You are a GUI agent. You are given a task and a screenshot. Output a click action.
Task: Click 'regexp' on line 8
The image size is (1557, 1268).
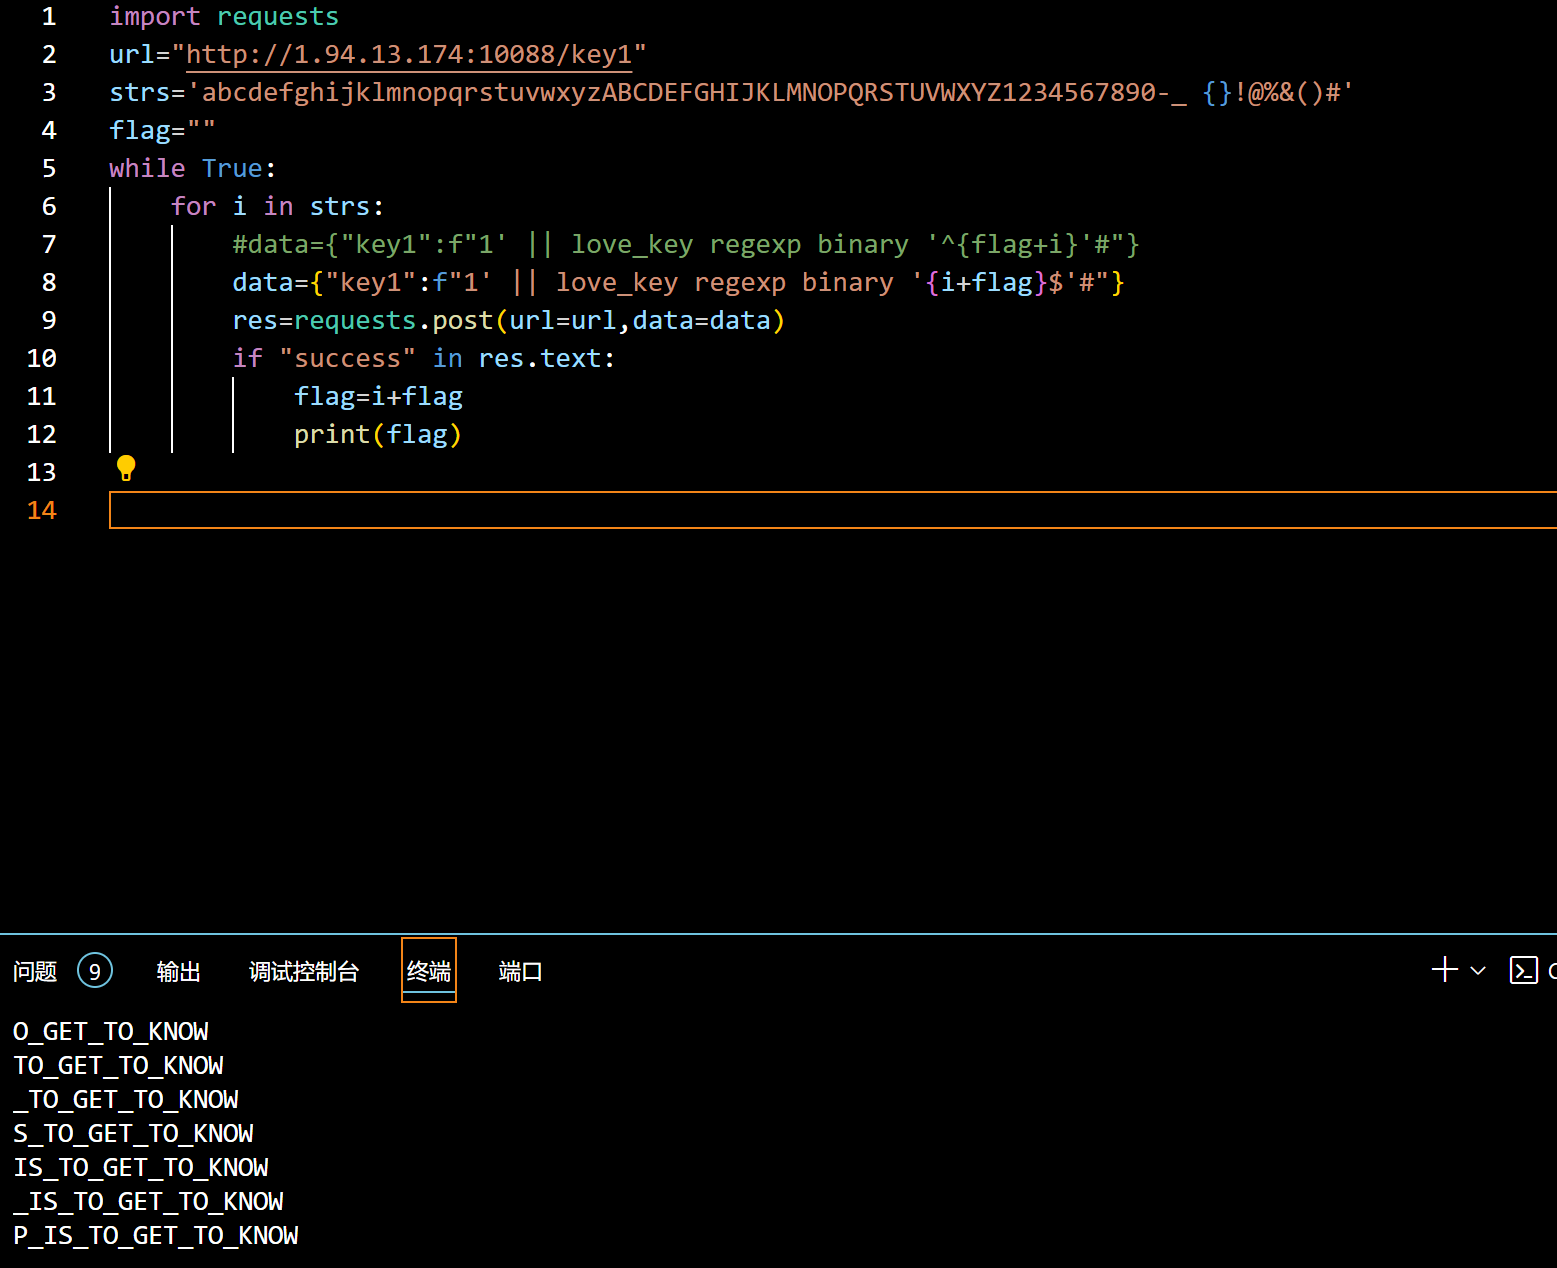(740, 282)
